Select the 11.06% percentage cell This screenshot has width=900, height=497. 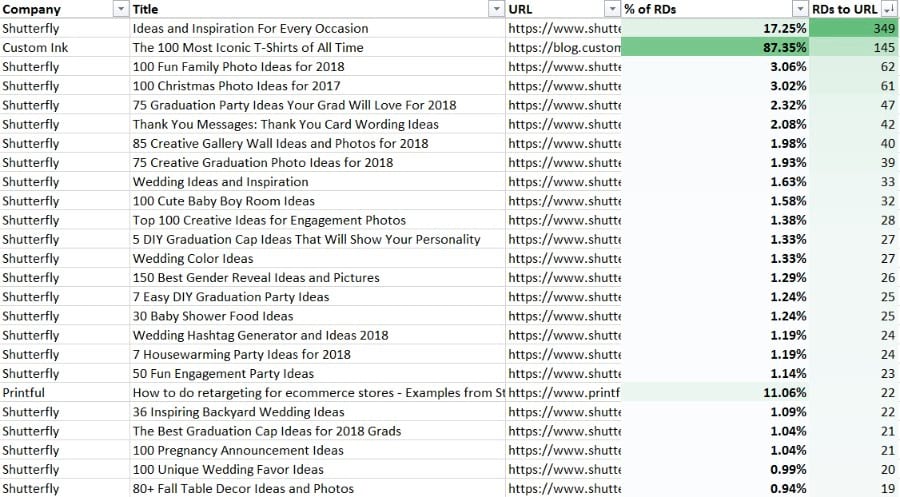click(x=715, y=393)
